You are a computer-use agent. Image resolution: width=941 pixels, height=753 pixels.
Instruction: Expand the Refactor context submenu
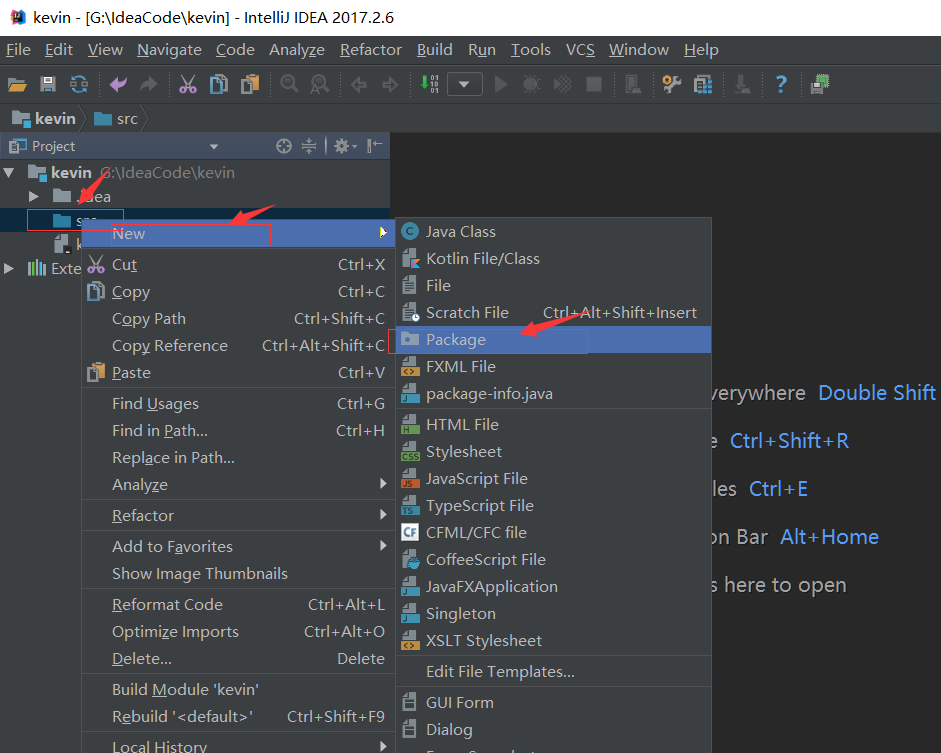point(383,515)
